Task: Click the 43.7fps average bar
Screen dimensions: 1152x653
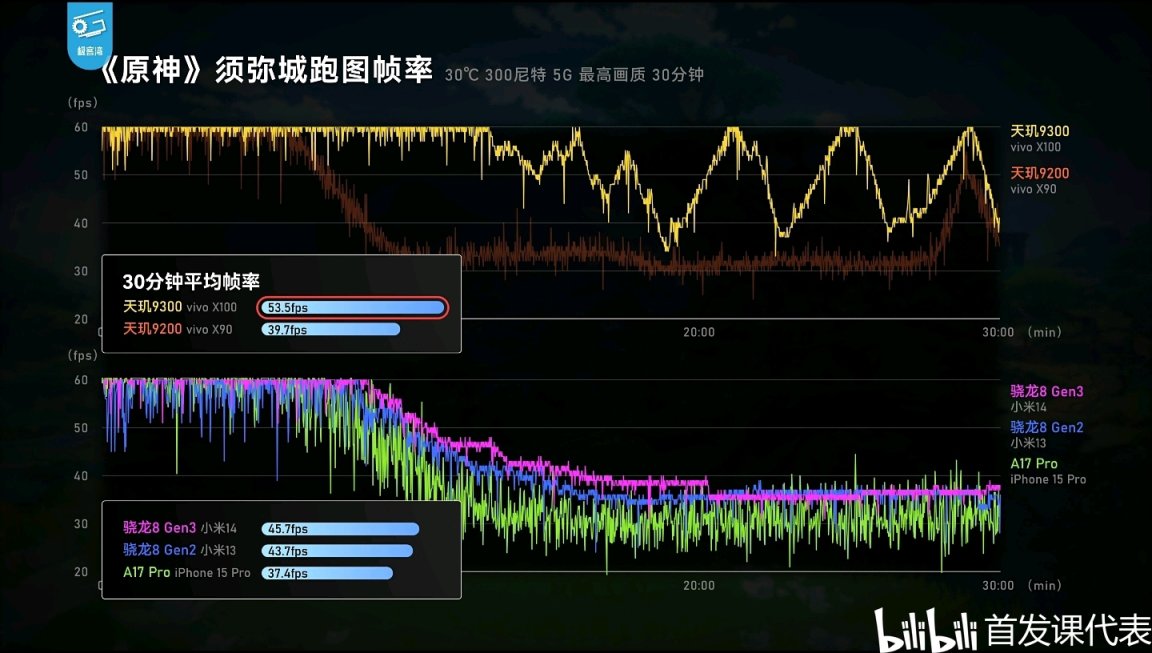Action: tap(337, 550)
